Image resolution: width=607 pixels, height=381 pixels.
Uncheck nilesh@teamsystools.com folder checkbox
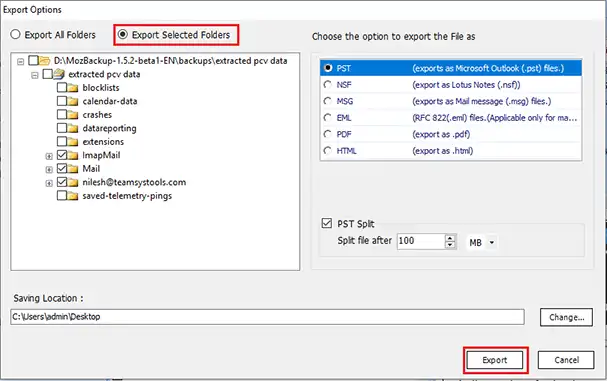62,182
